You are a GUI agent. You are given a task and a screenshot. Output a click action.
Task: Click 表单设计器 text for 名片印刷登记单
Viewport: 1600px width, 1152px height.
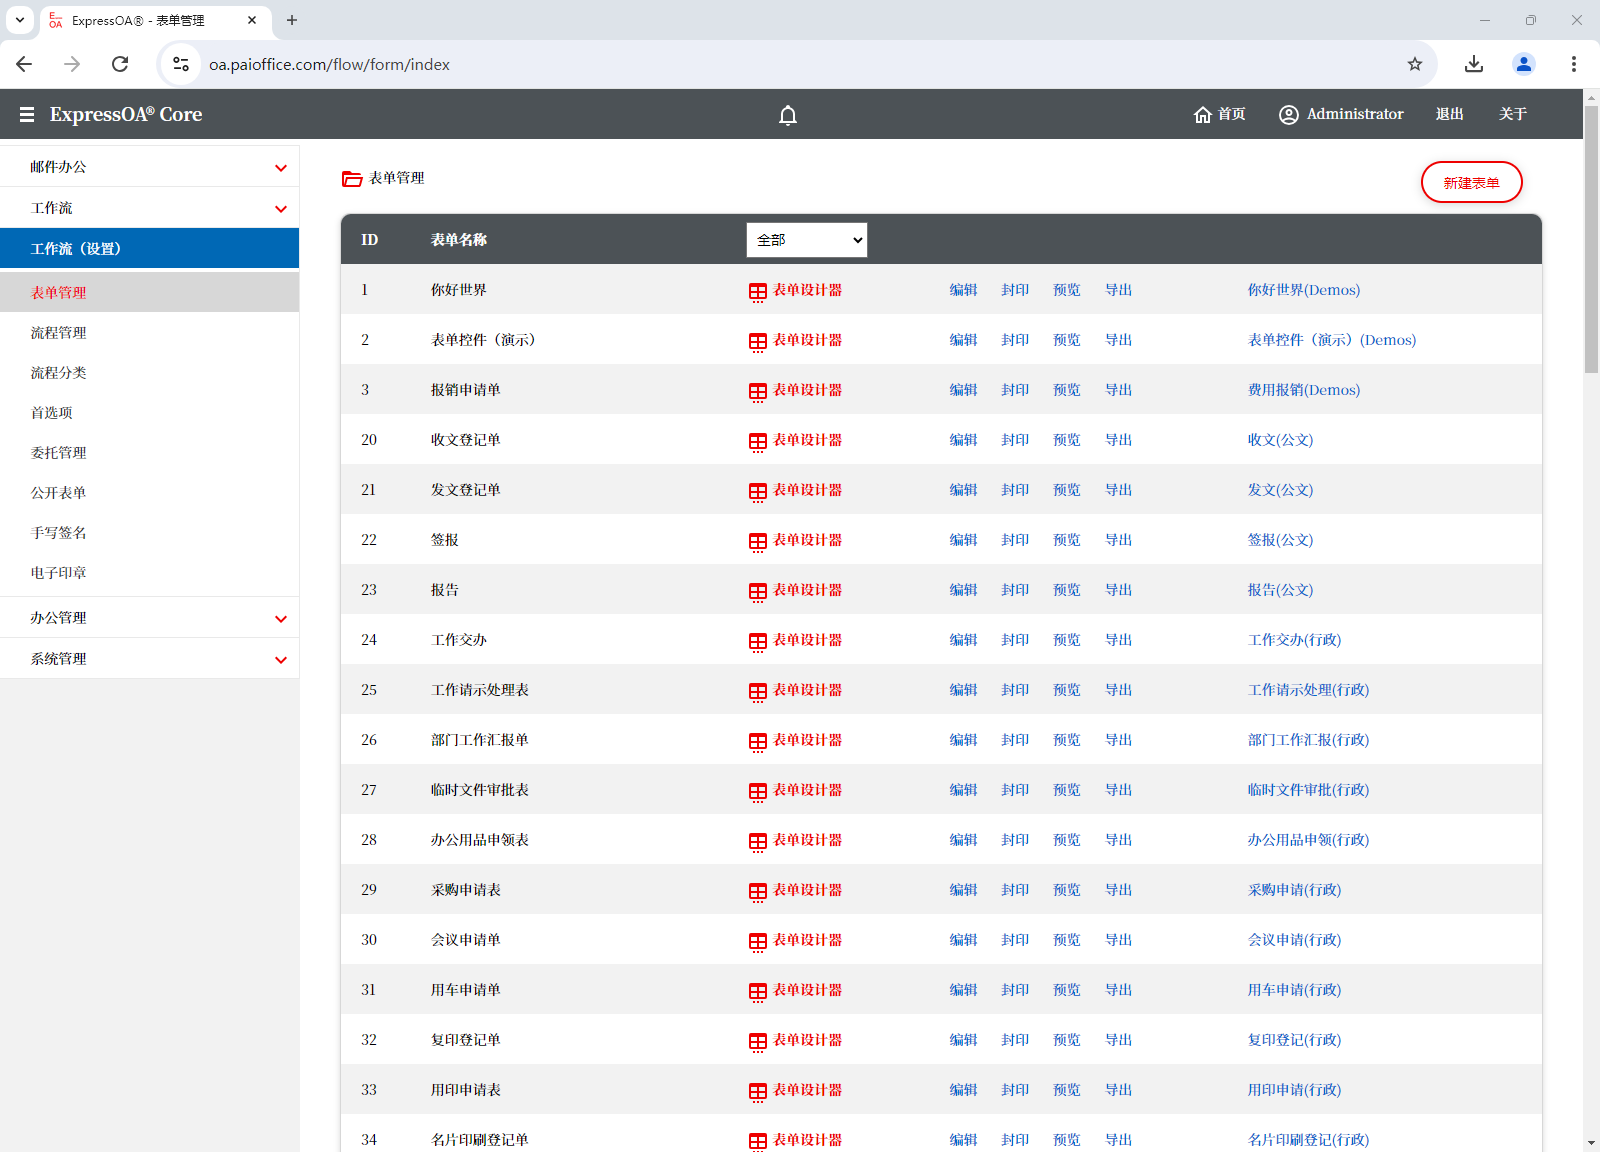(808, 1140)
